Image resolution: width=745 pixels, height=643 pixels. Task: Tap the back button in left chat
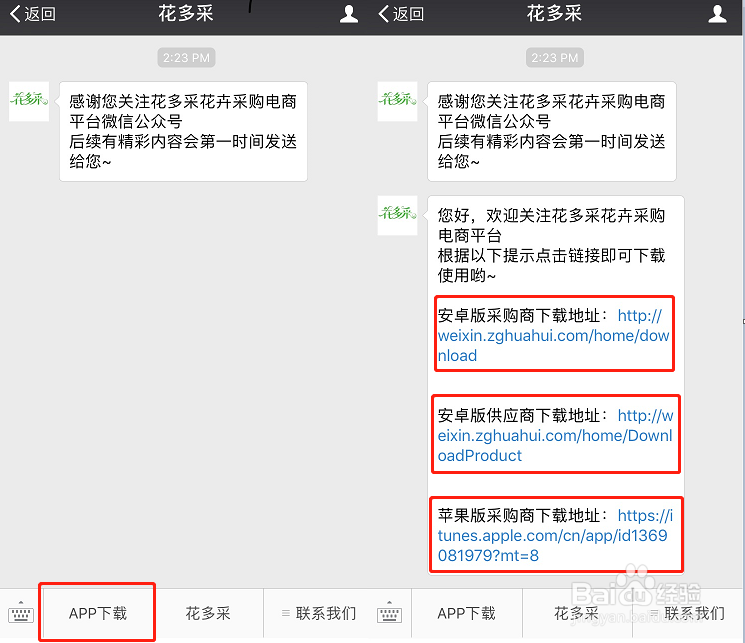point(32,14)
